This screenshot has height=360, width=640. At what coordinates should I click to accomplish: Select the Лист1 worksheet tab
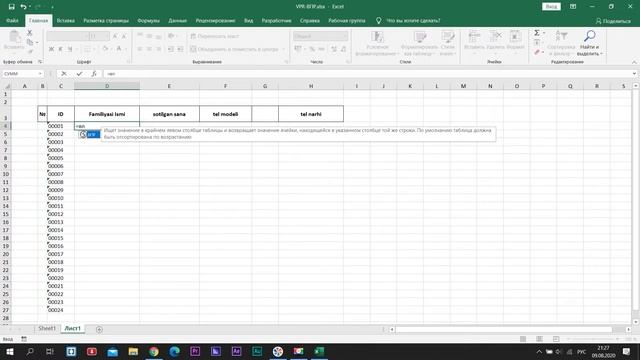(73, 329)
